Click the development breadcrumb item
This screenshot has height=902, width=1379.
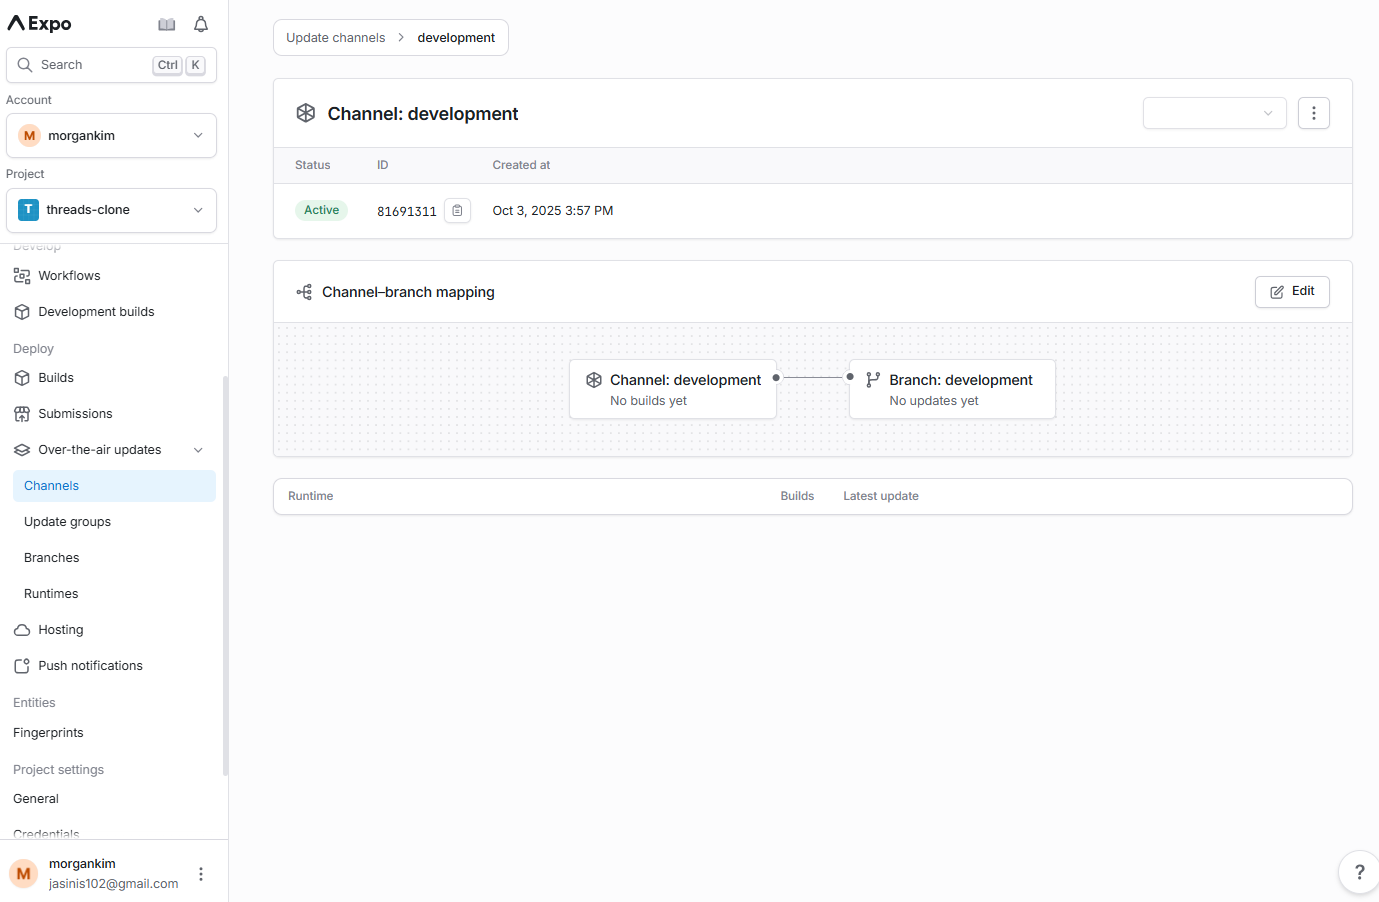pos(456,38)
